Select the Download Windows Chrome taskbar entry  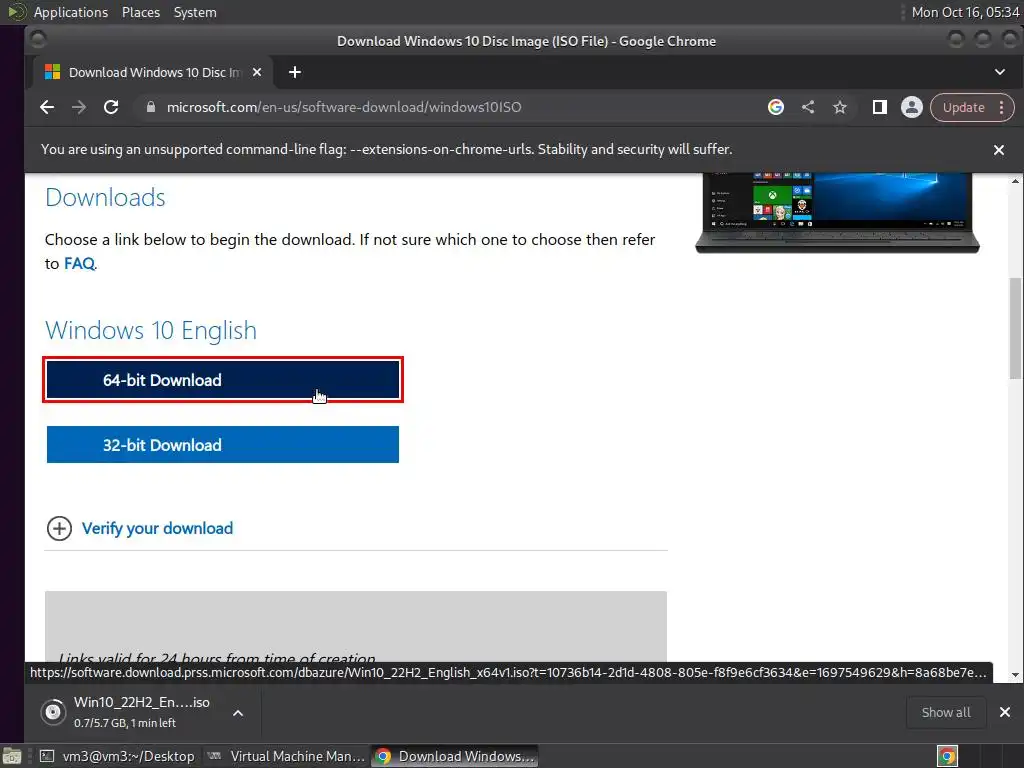[455, 756]
